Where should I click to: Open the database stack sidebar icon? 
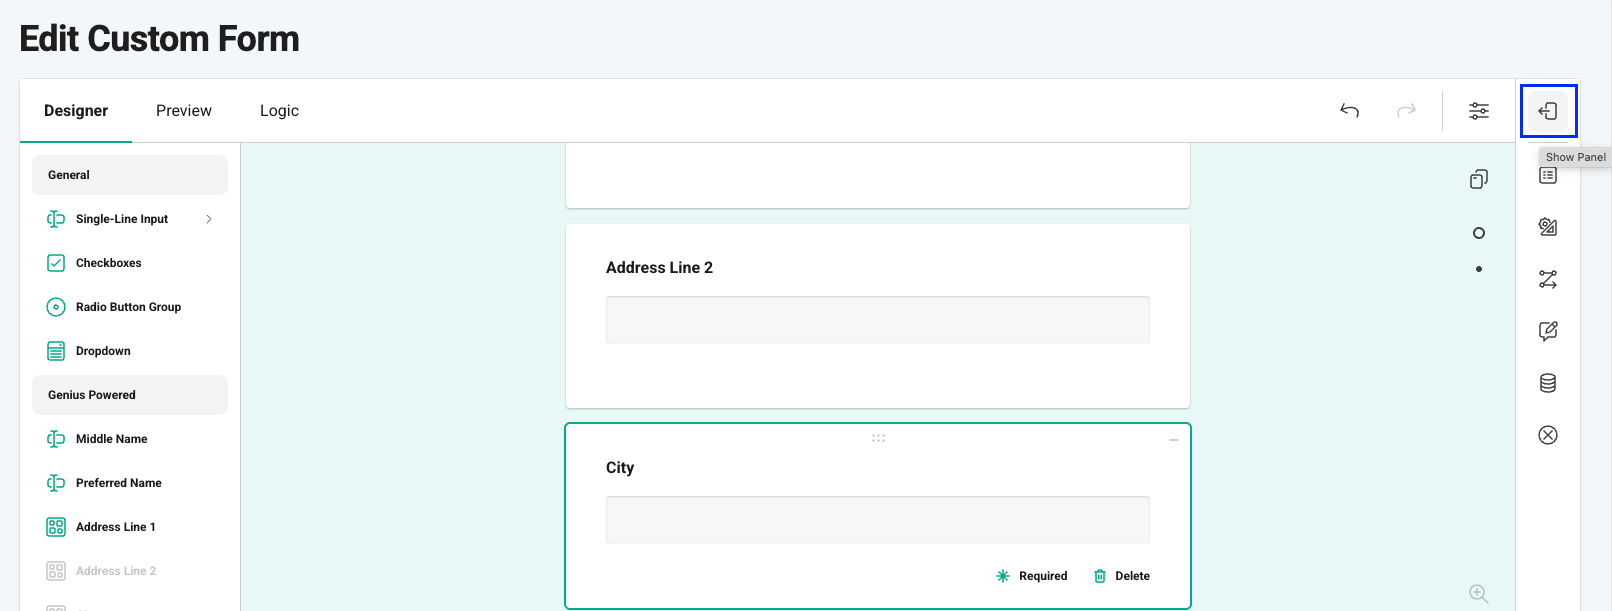click(1548, 383)
